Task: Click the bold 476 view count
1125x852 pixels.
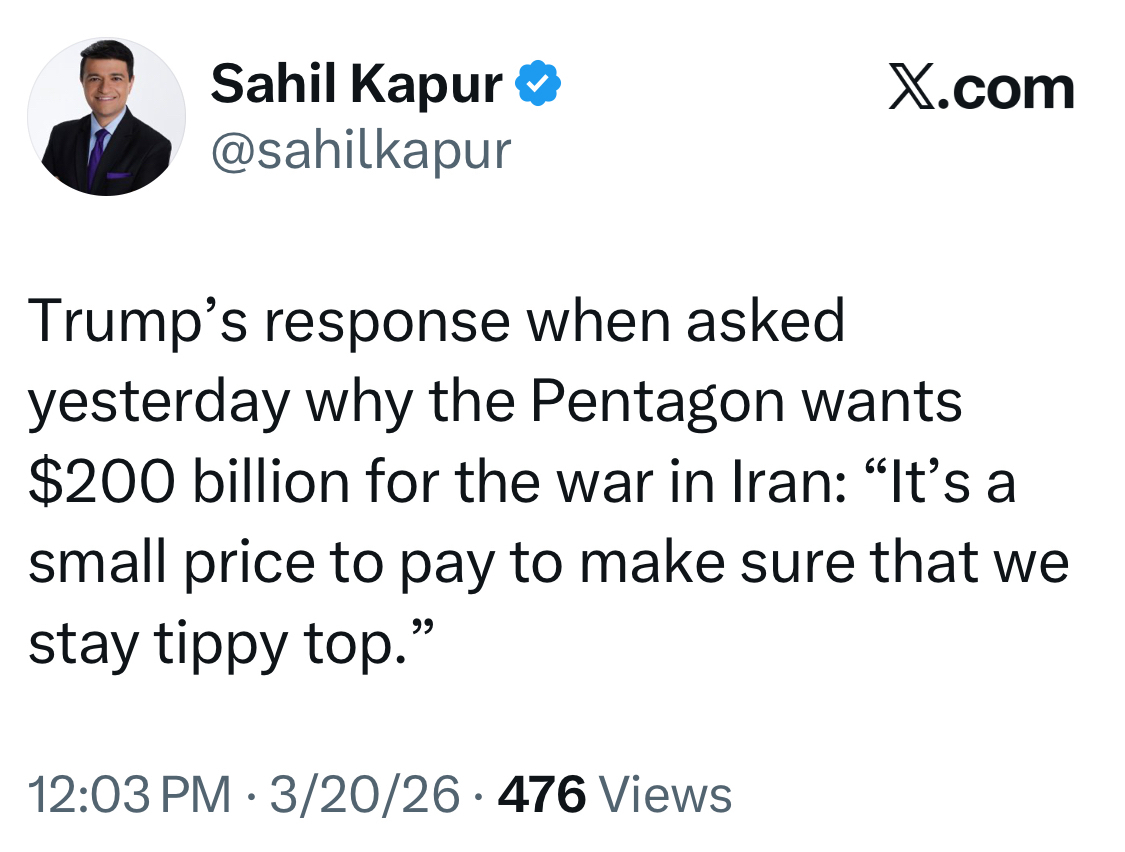Action: pos(541,796)
